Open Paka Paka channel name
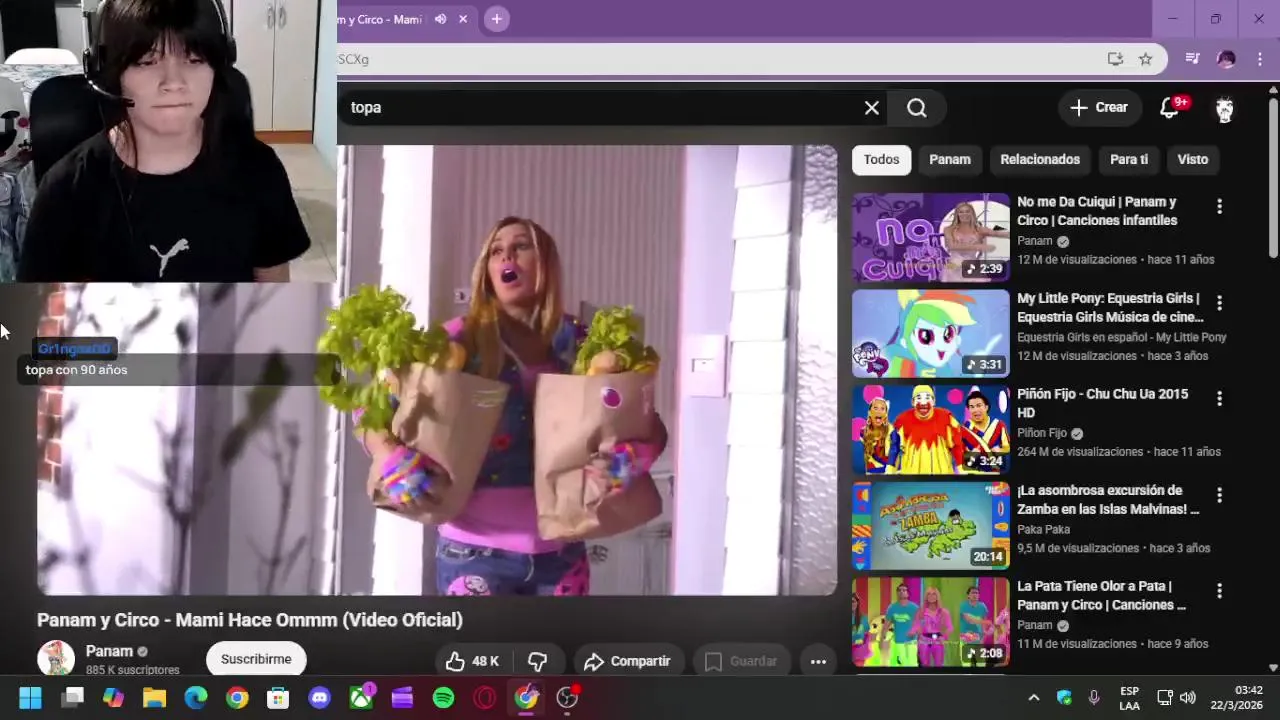The width and height of the screenshot is (1280, 720). (1043, 529)
